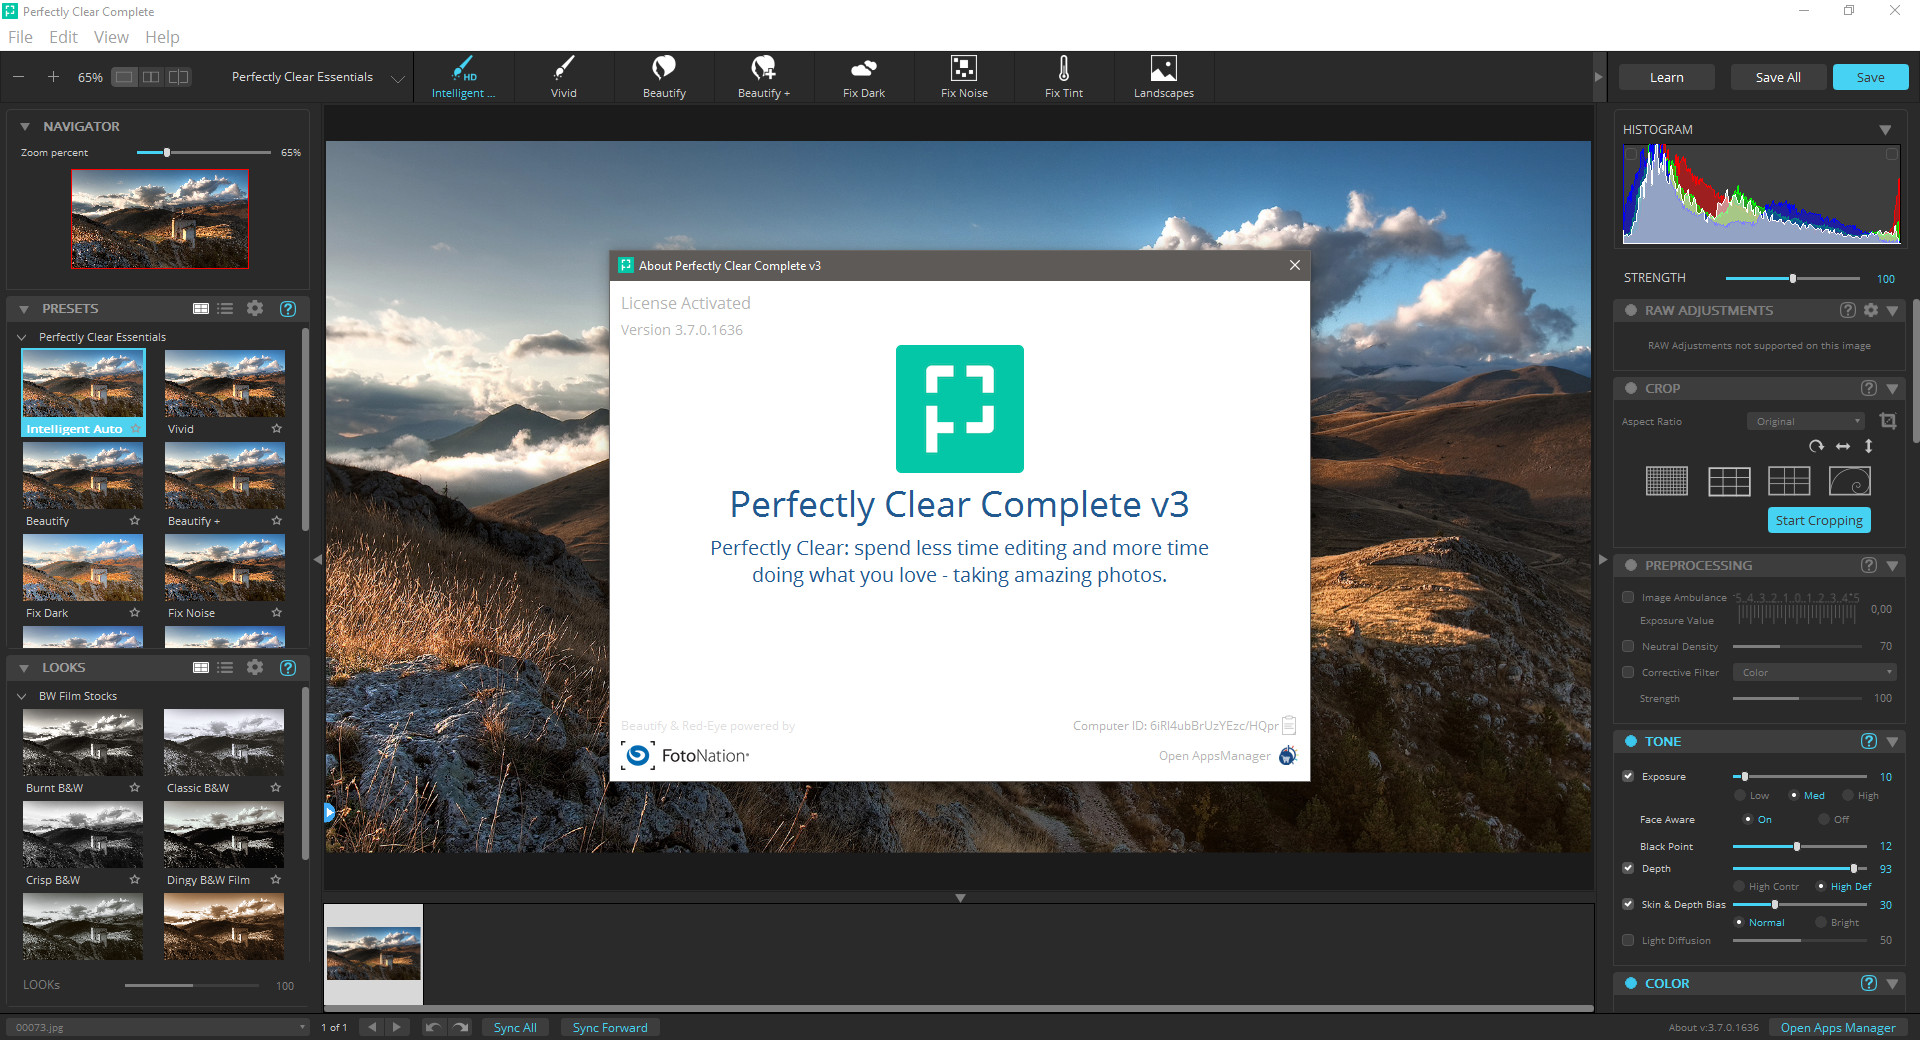Apply the Fix Tint thermometer preset
The image size is (1920, 1040).
(x=1064, y=77)
